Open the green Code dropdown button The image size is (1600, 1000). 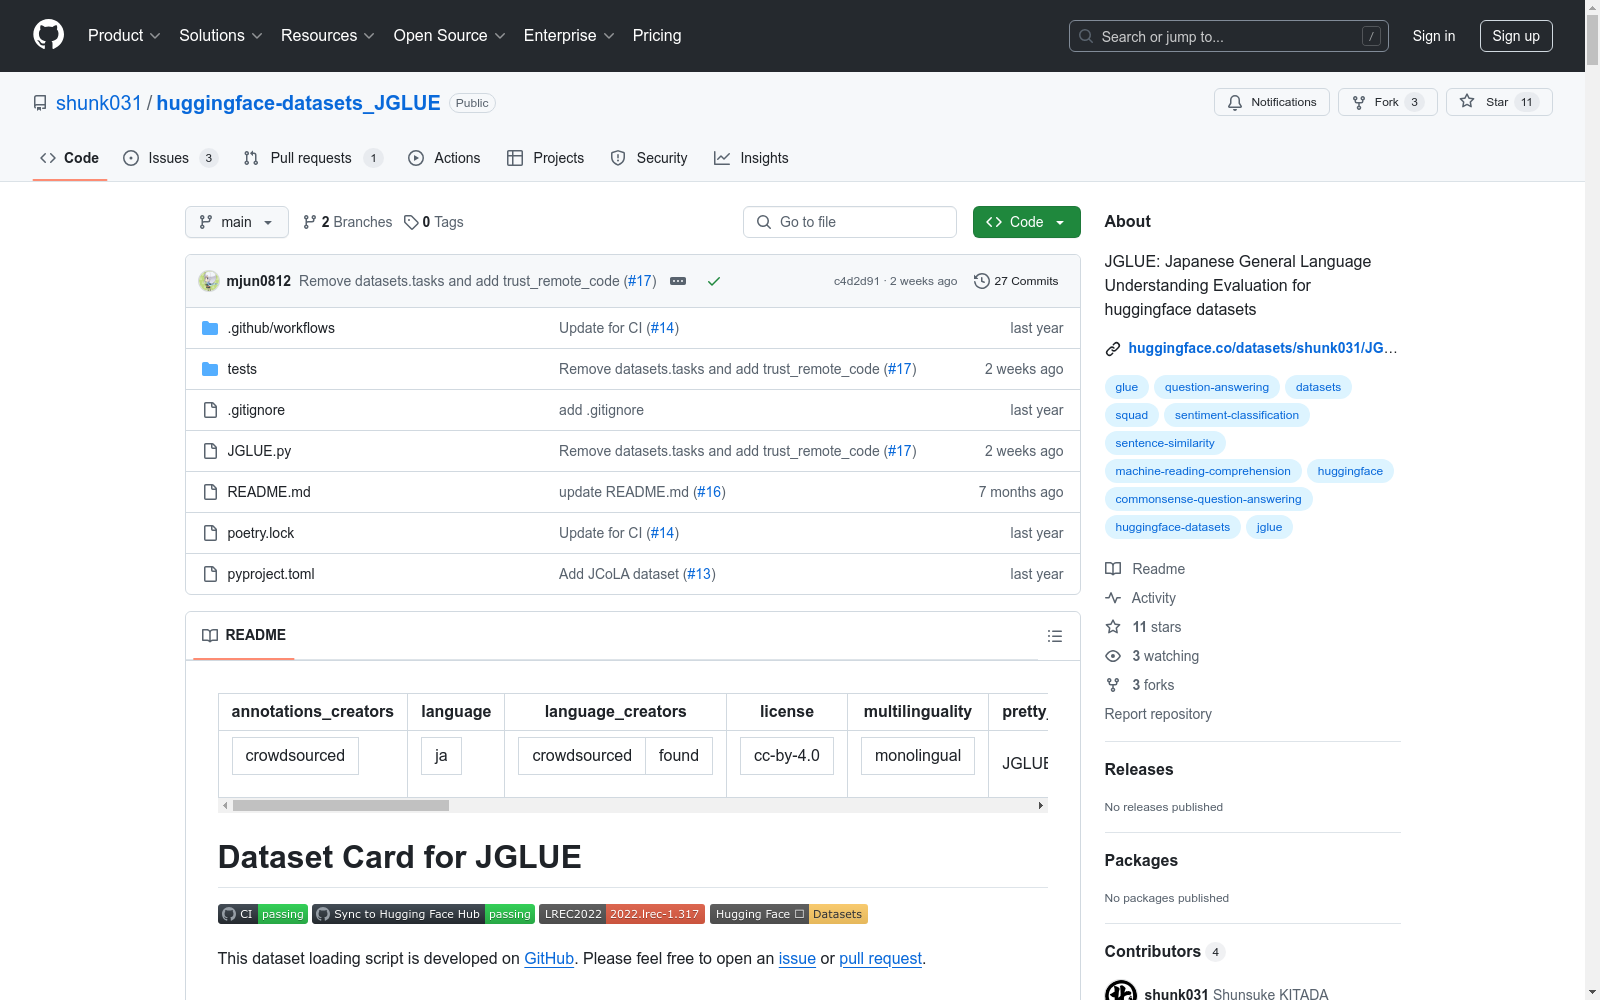1026,222
